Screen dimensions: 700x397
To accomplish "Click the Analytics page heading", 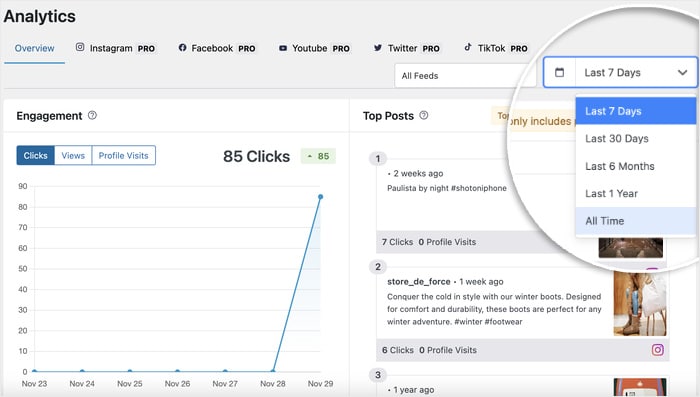I will pos(40,17).
